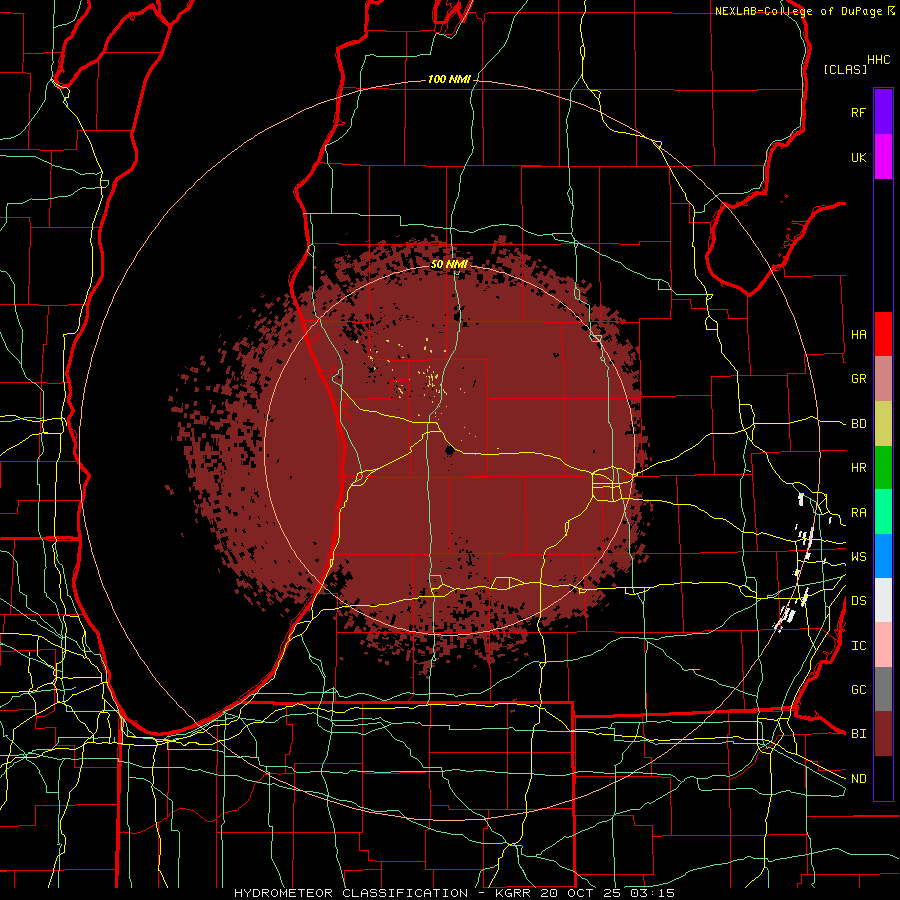Viewport: 900px width, 900px height.
Task: Select the IC legend label
Action: click(858, 646)
